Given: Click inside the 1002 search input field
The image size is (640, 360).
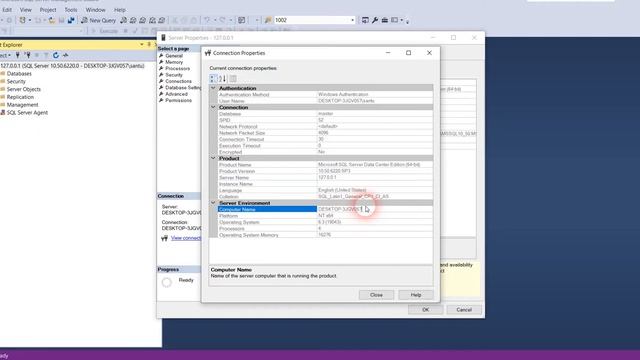Looking at the screenshot, I should (311, 20).
